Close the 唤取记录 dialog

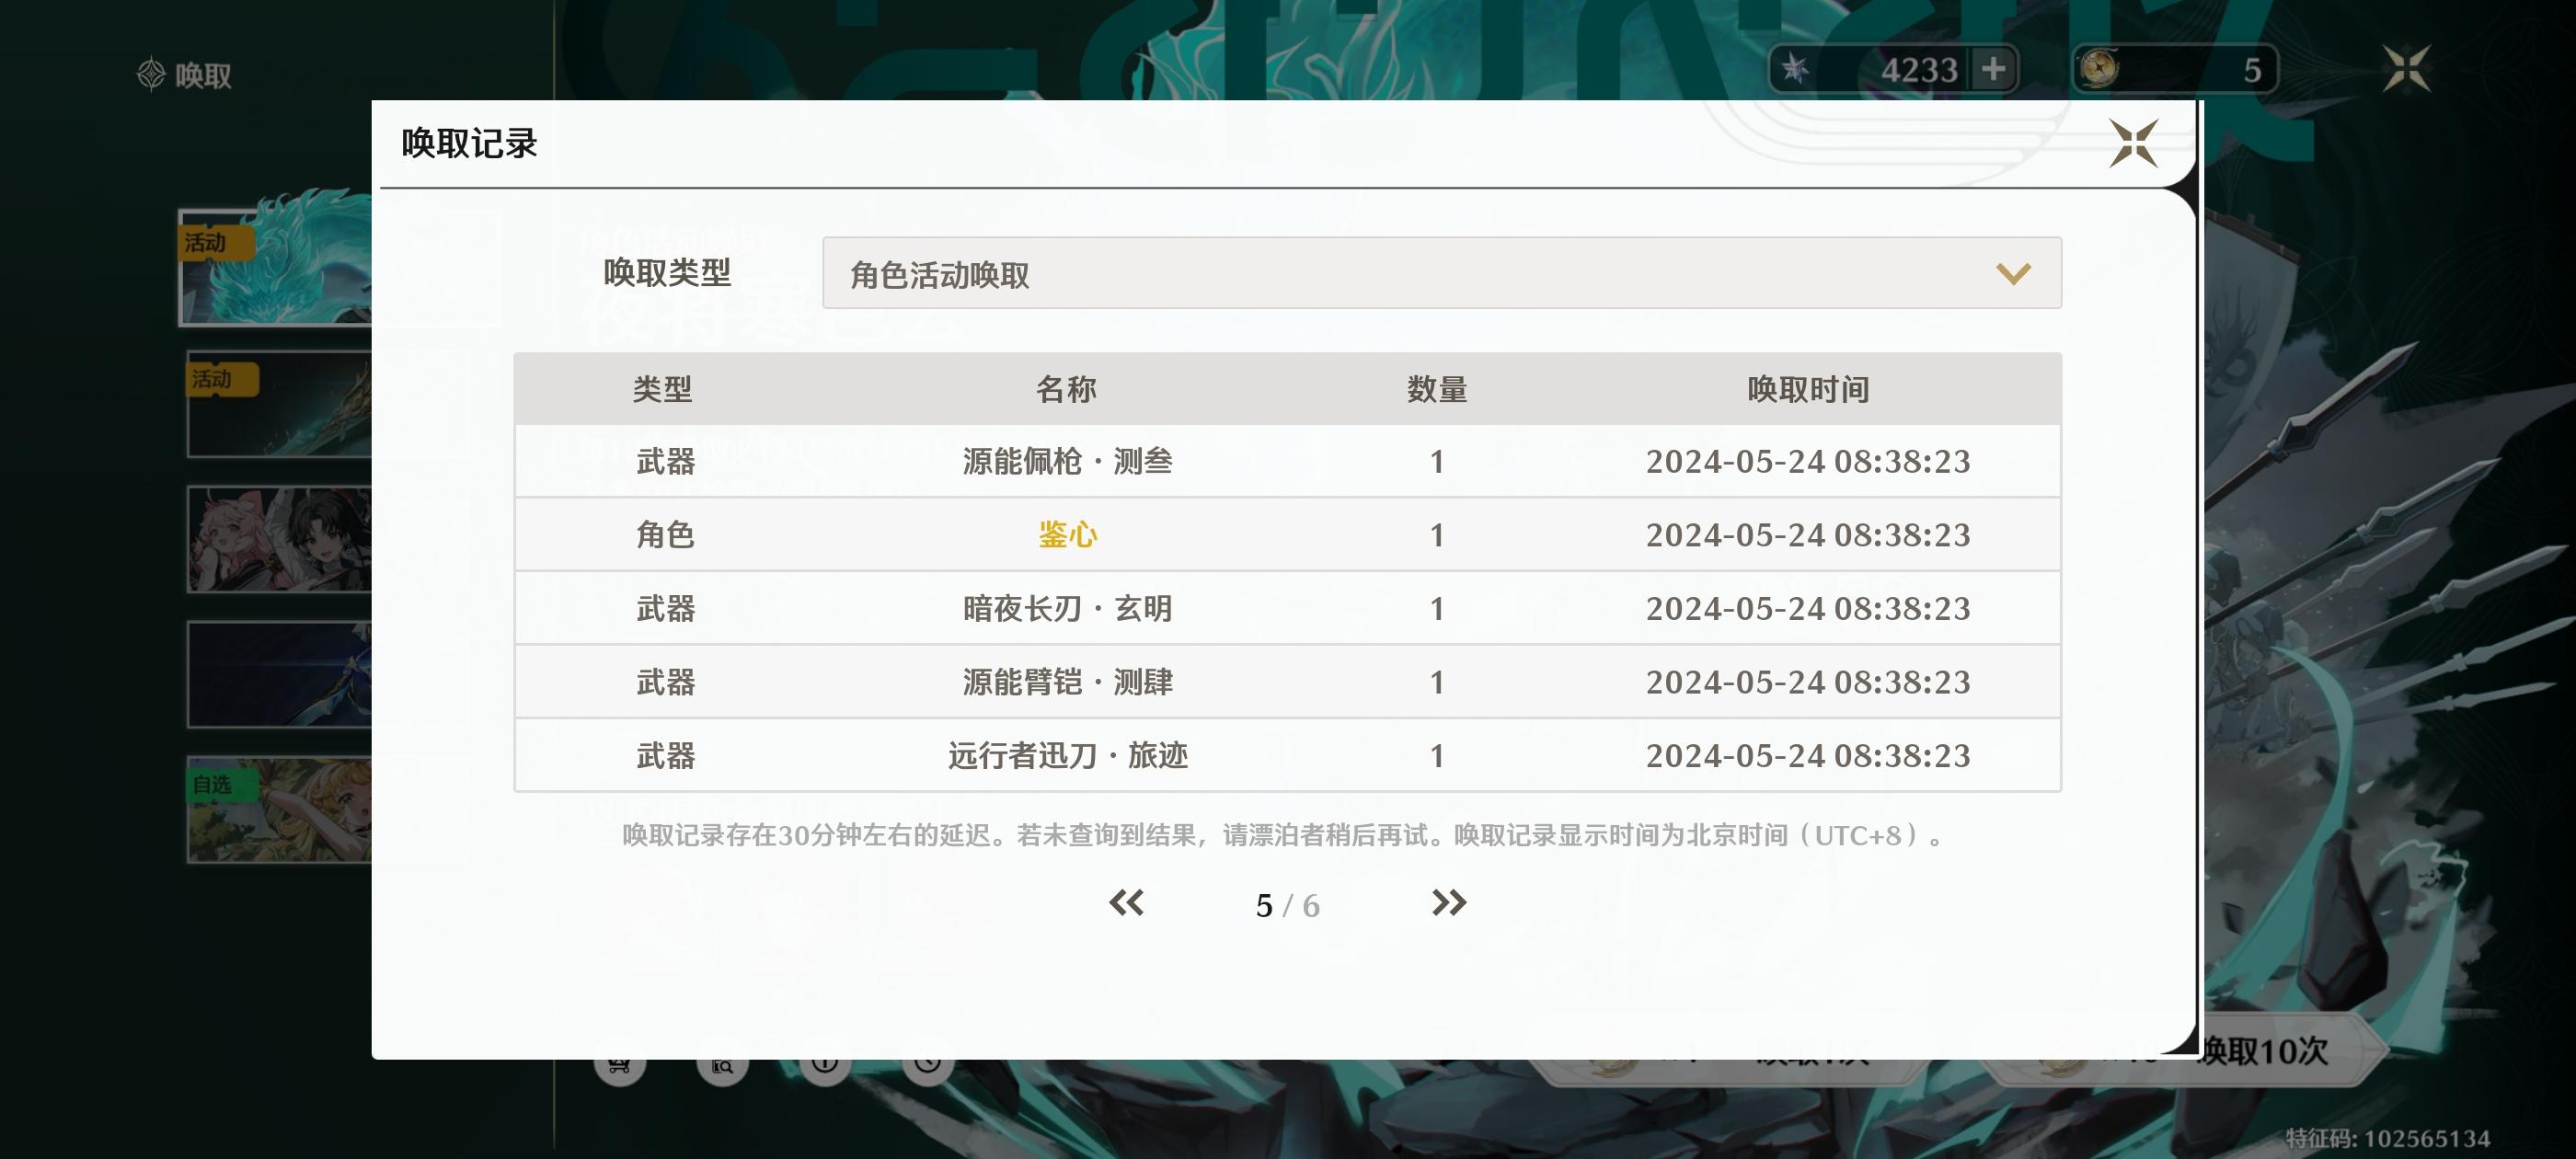click(2133, 143)
